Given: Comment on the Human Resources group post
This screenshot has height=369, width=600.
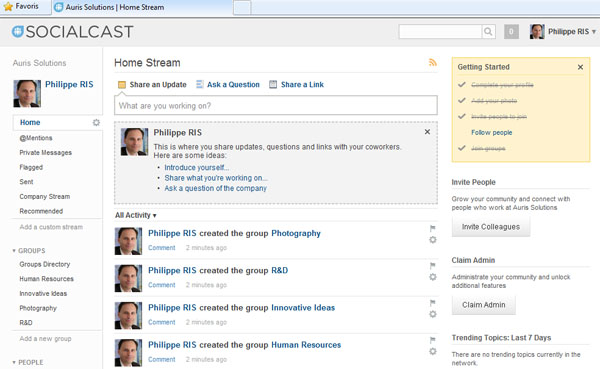Looking at the screenshot, I should point(161,359).
